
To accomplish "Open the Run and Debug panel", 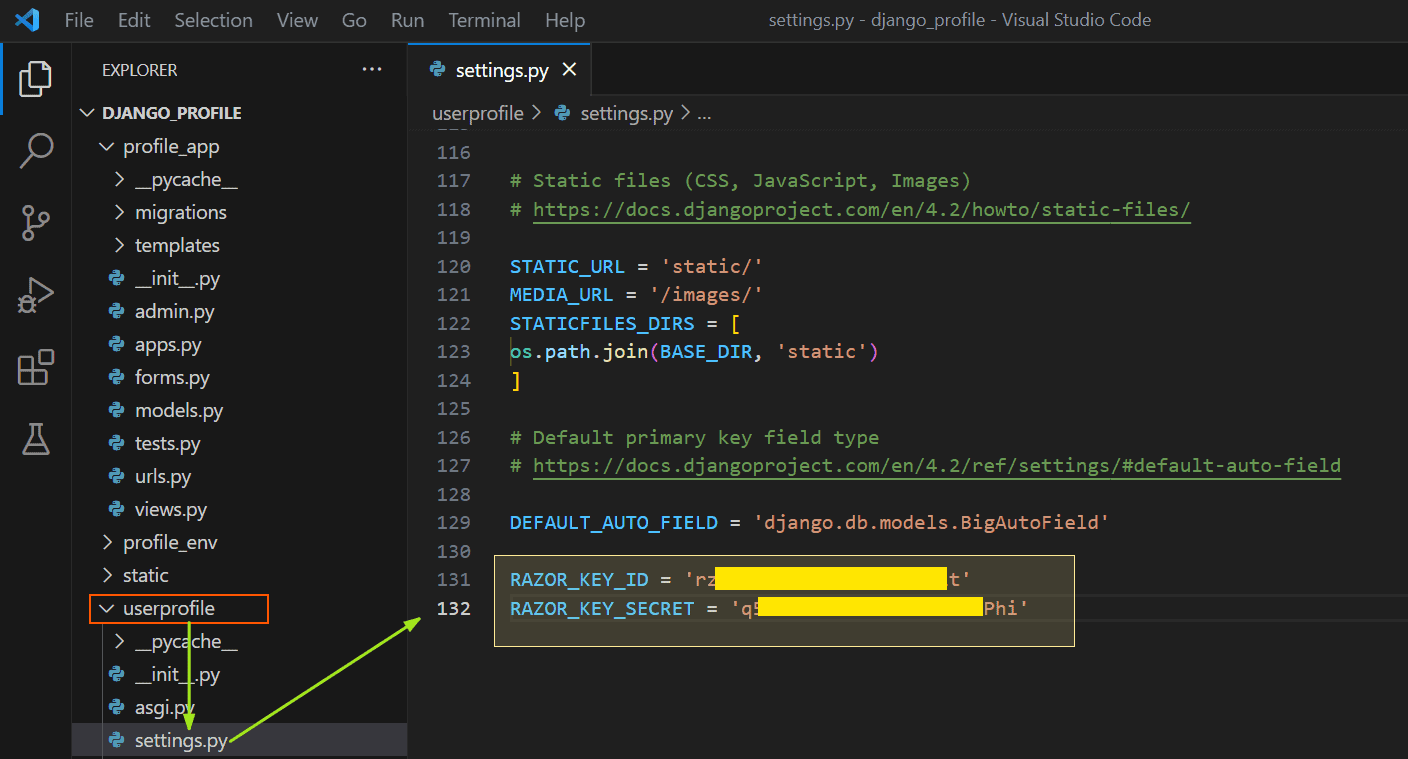I will [36, 294].
